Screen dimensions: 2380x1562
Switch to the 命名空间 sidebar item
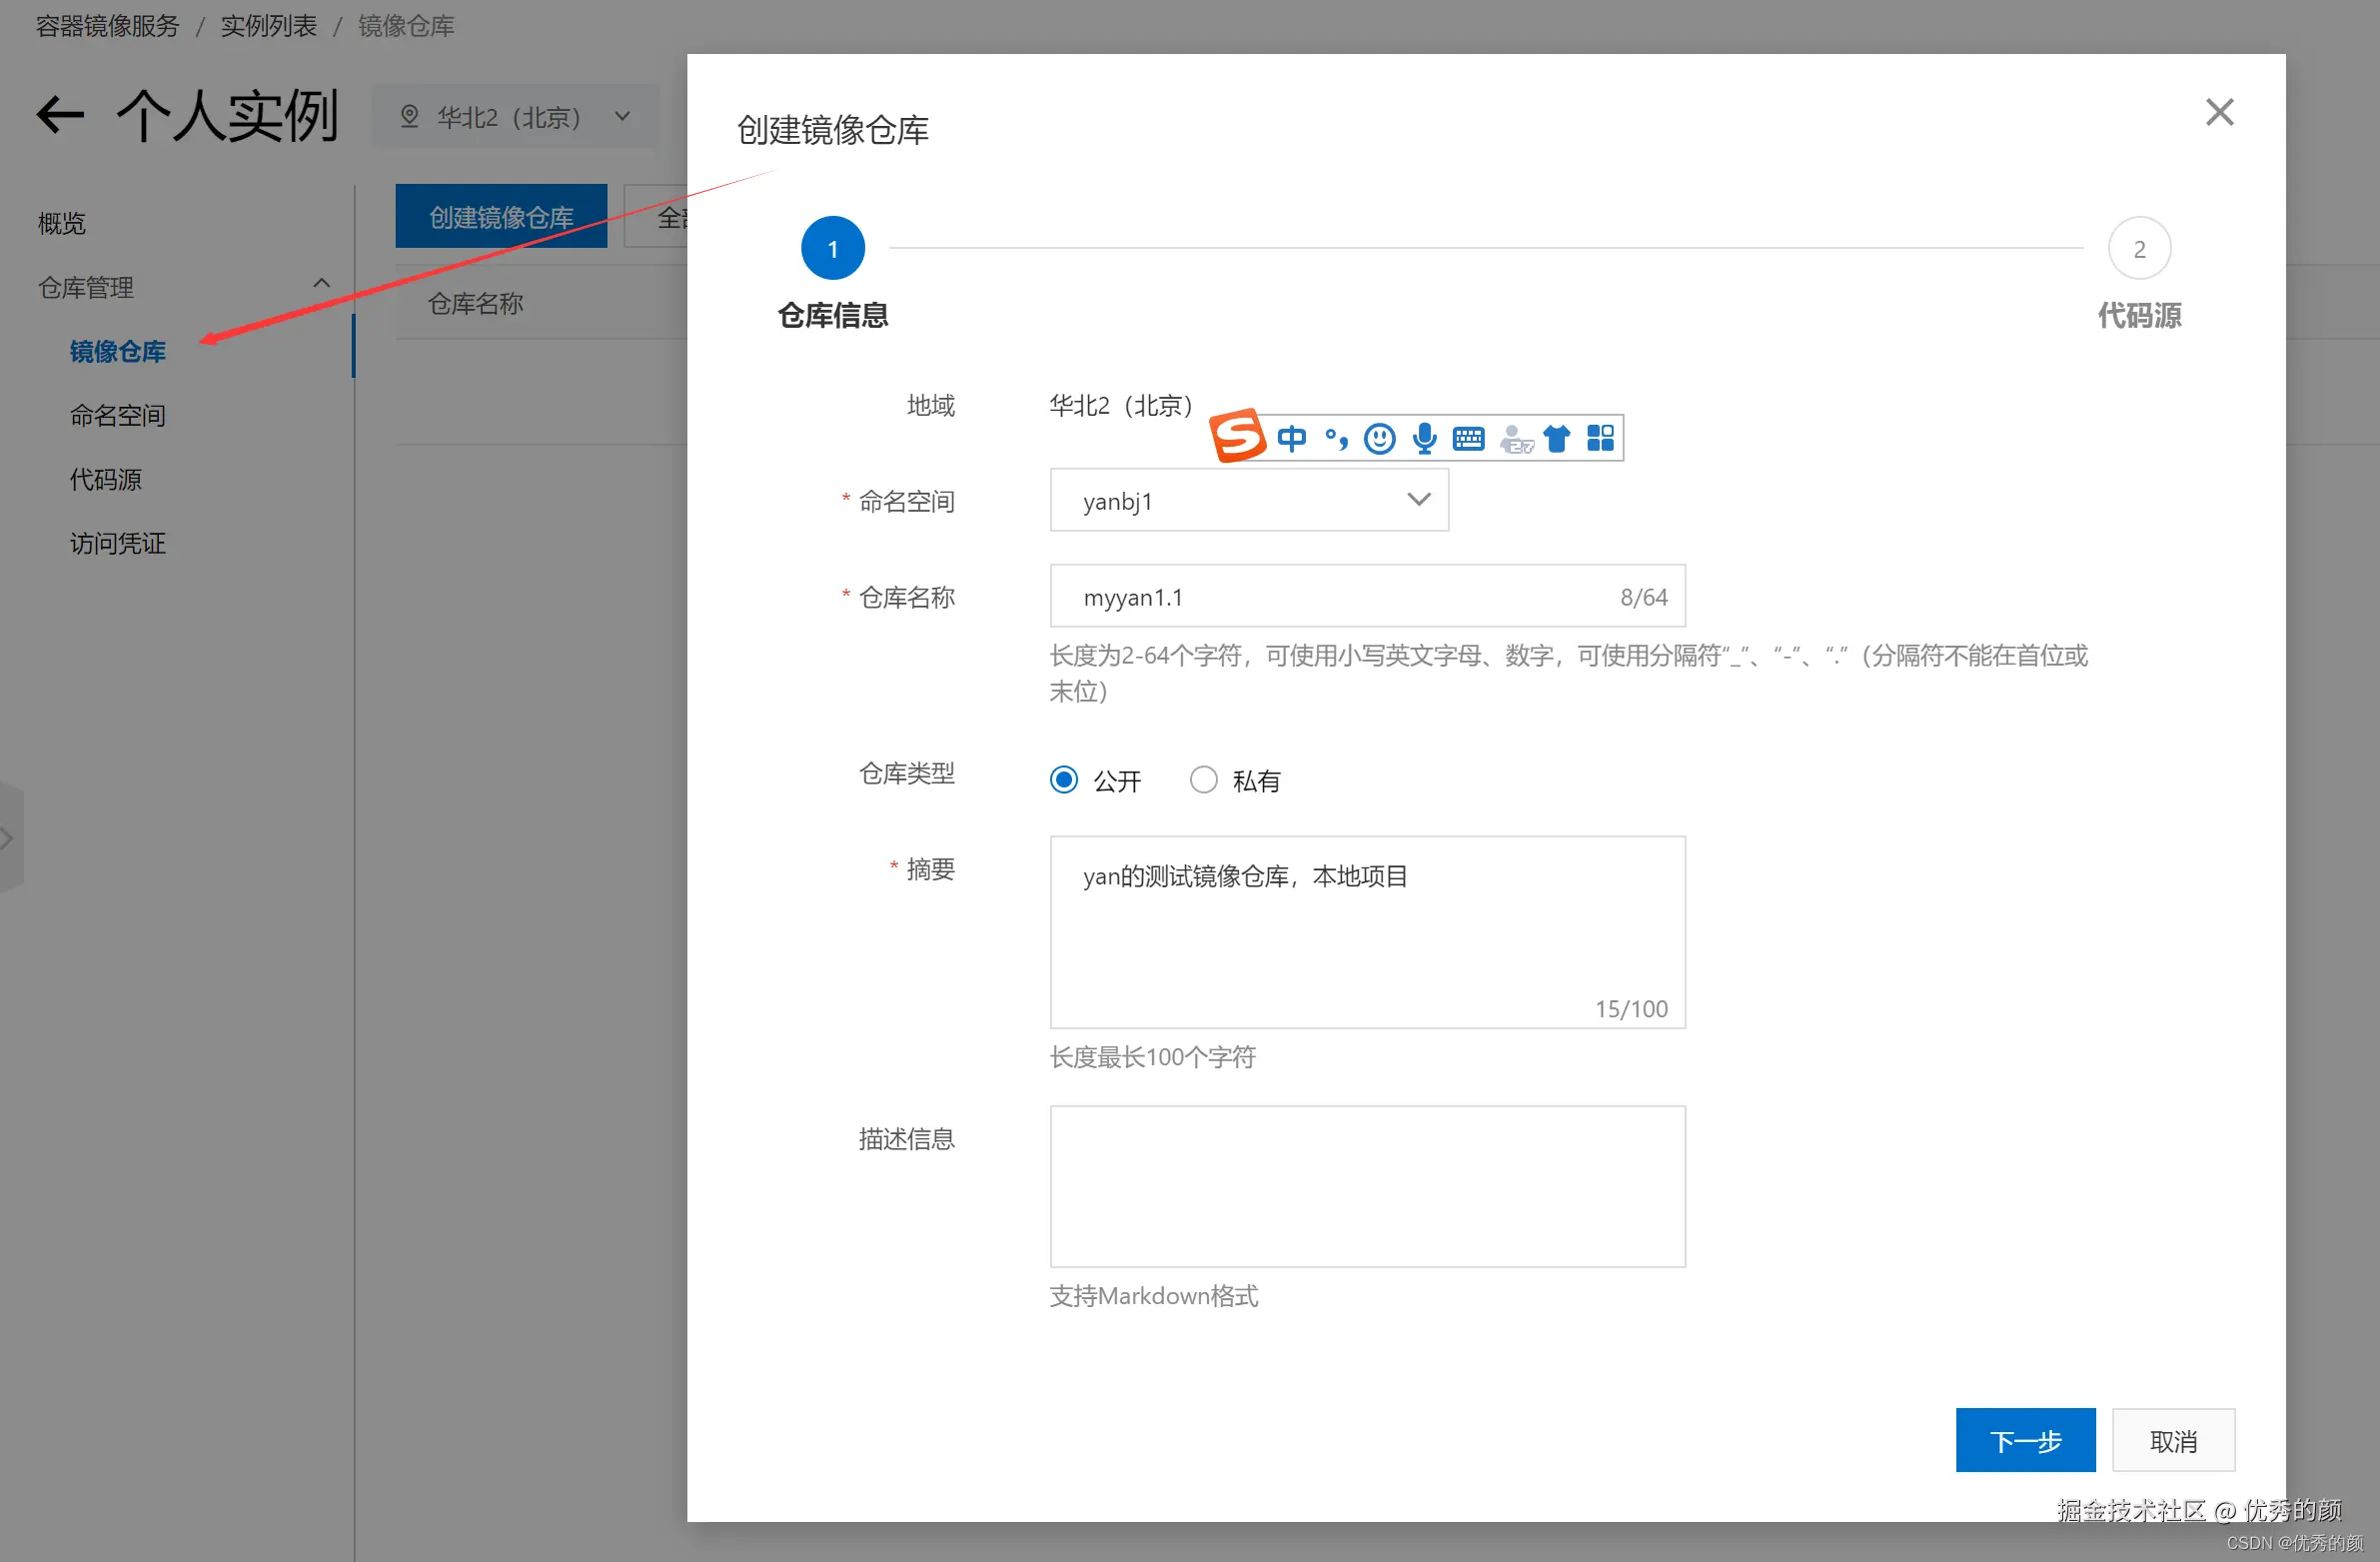117,415
